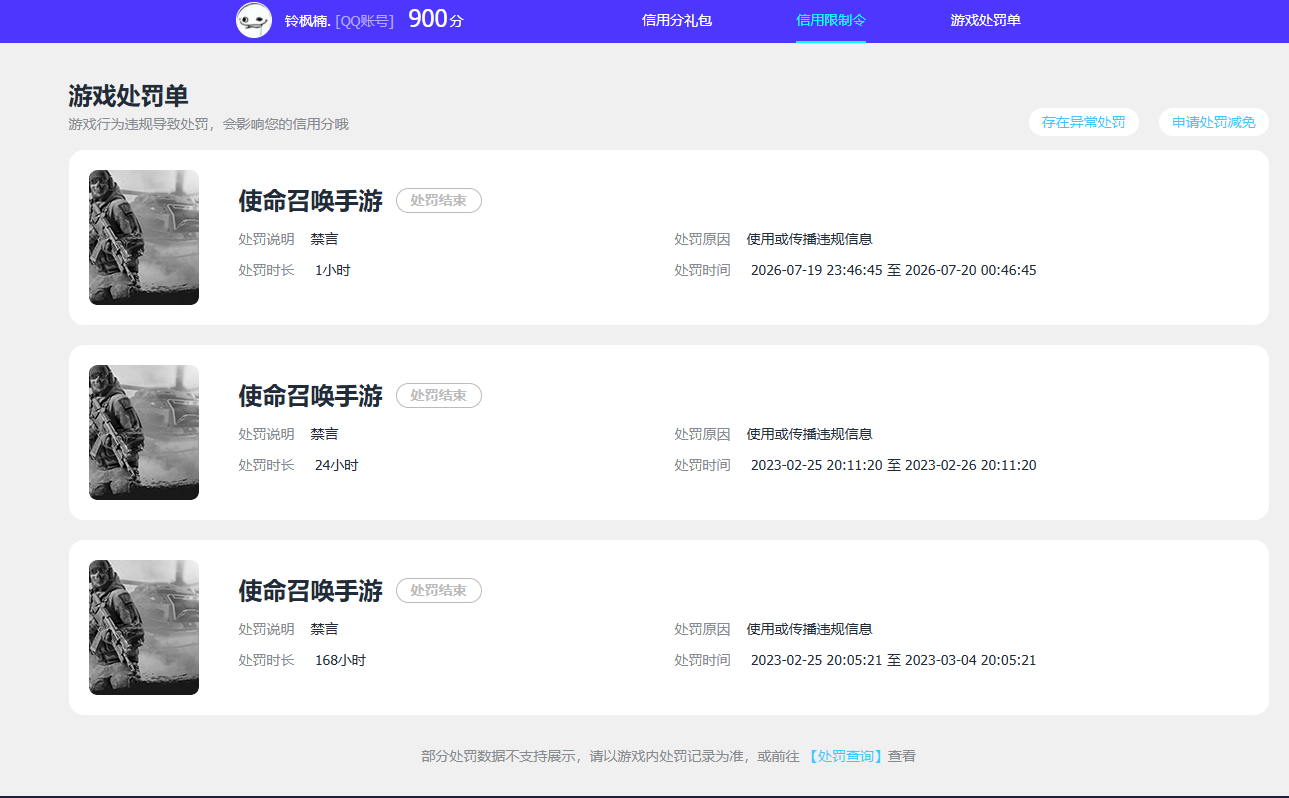Click the 存在异常处罚 button

click(x=1083, y=122)
